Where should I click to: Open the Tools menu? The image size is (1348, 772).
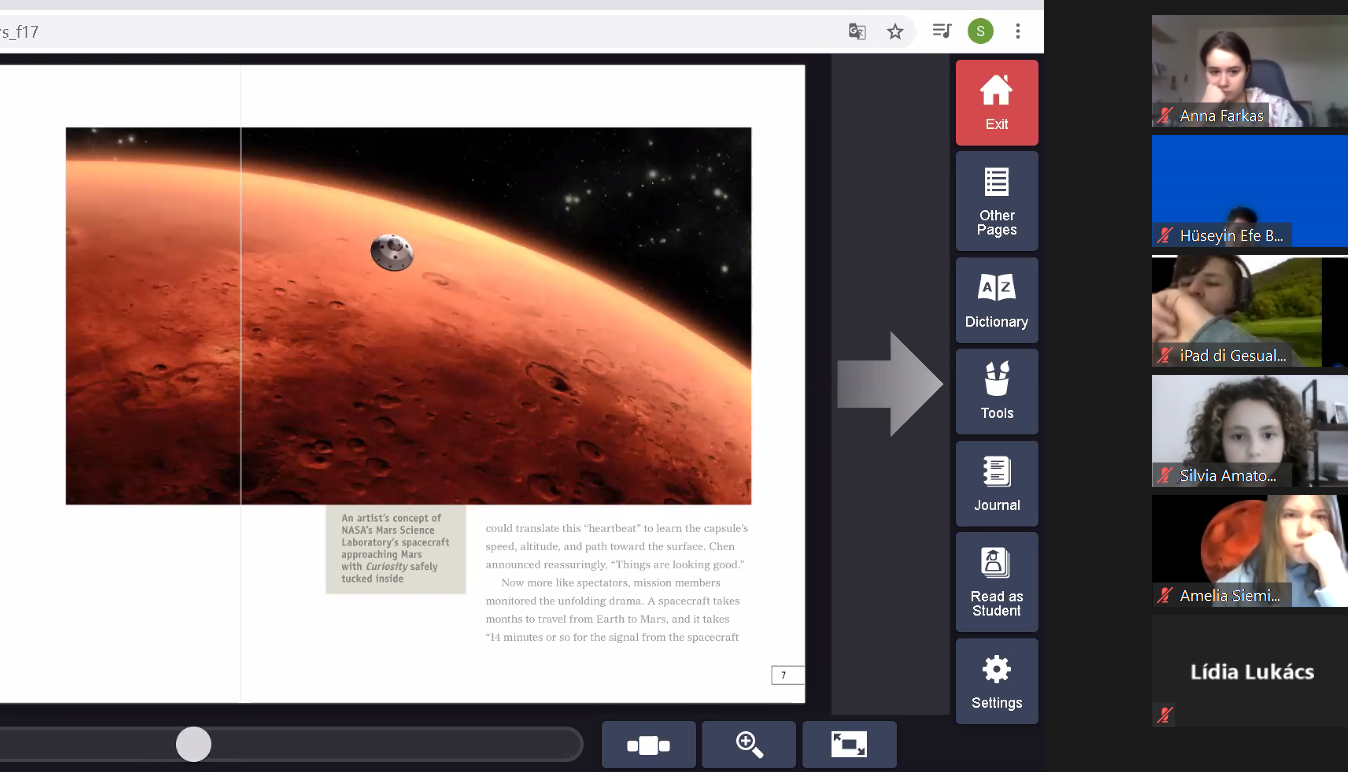pyautogui.click(x=996, y=391)
